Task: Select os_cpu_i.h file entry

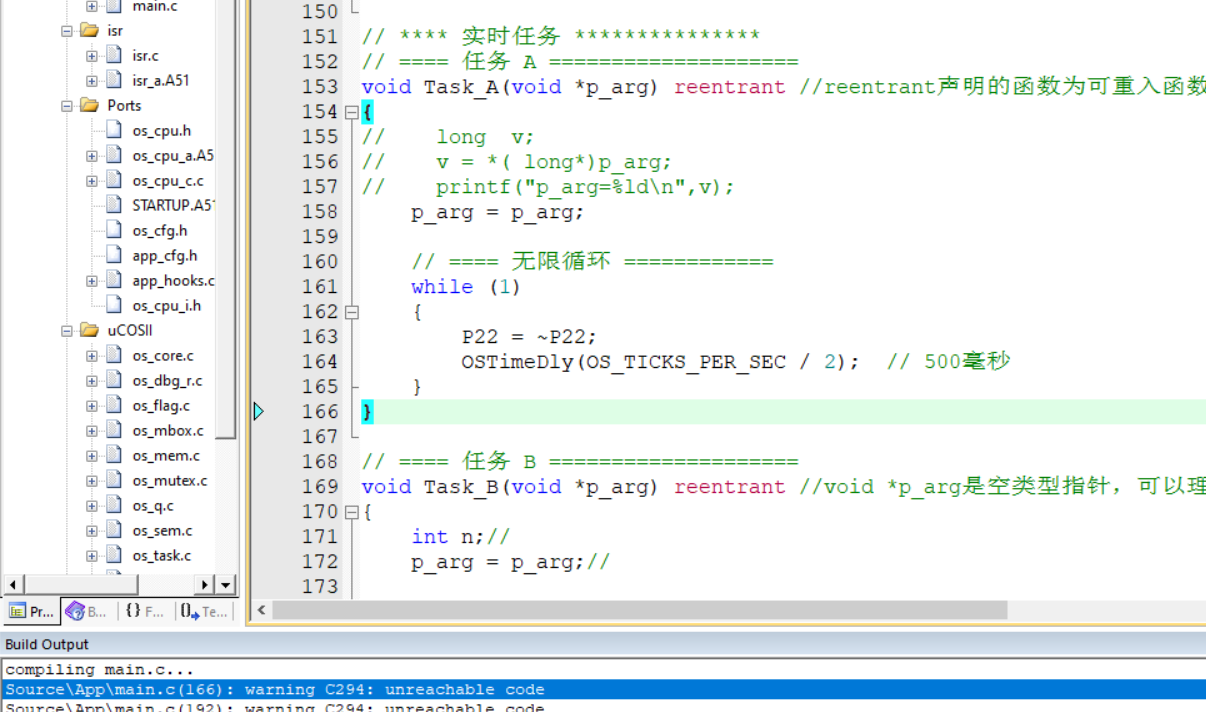Action: [x=166, y=306]
